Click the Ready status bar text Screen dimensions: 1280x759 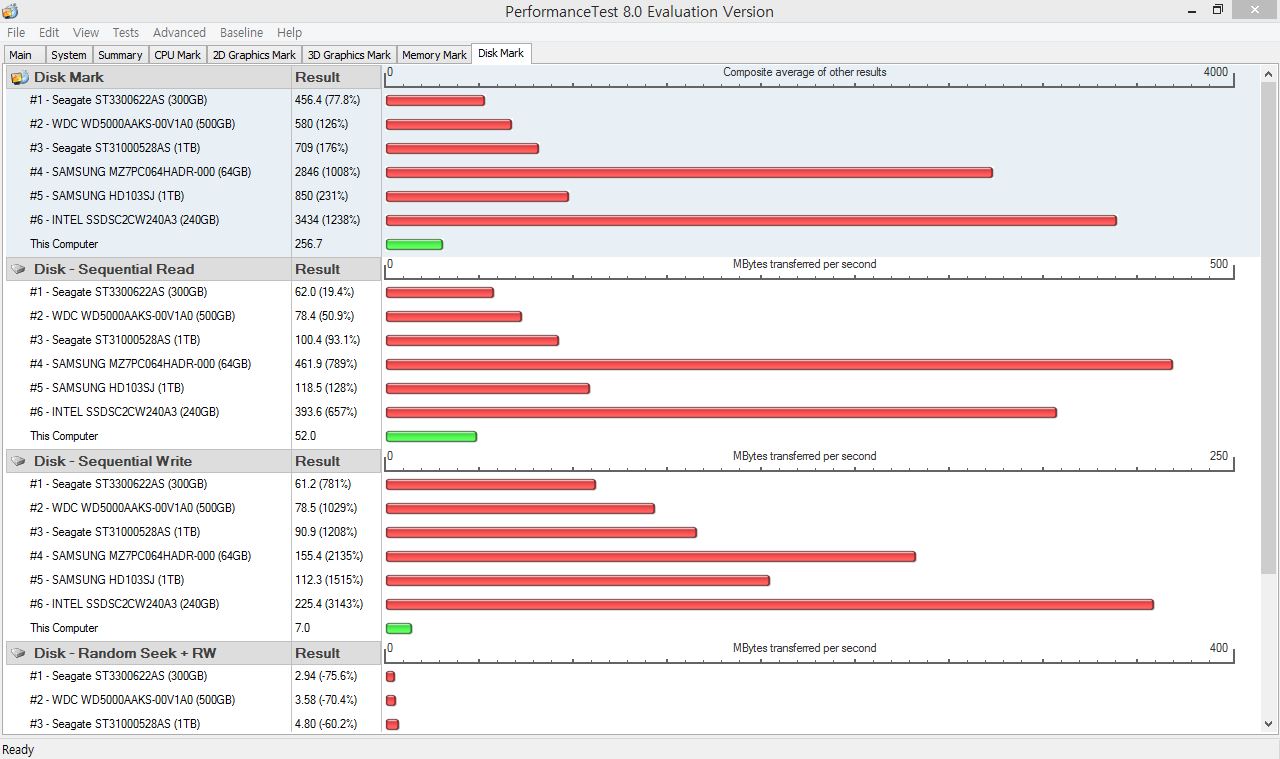coord(18,750)
